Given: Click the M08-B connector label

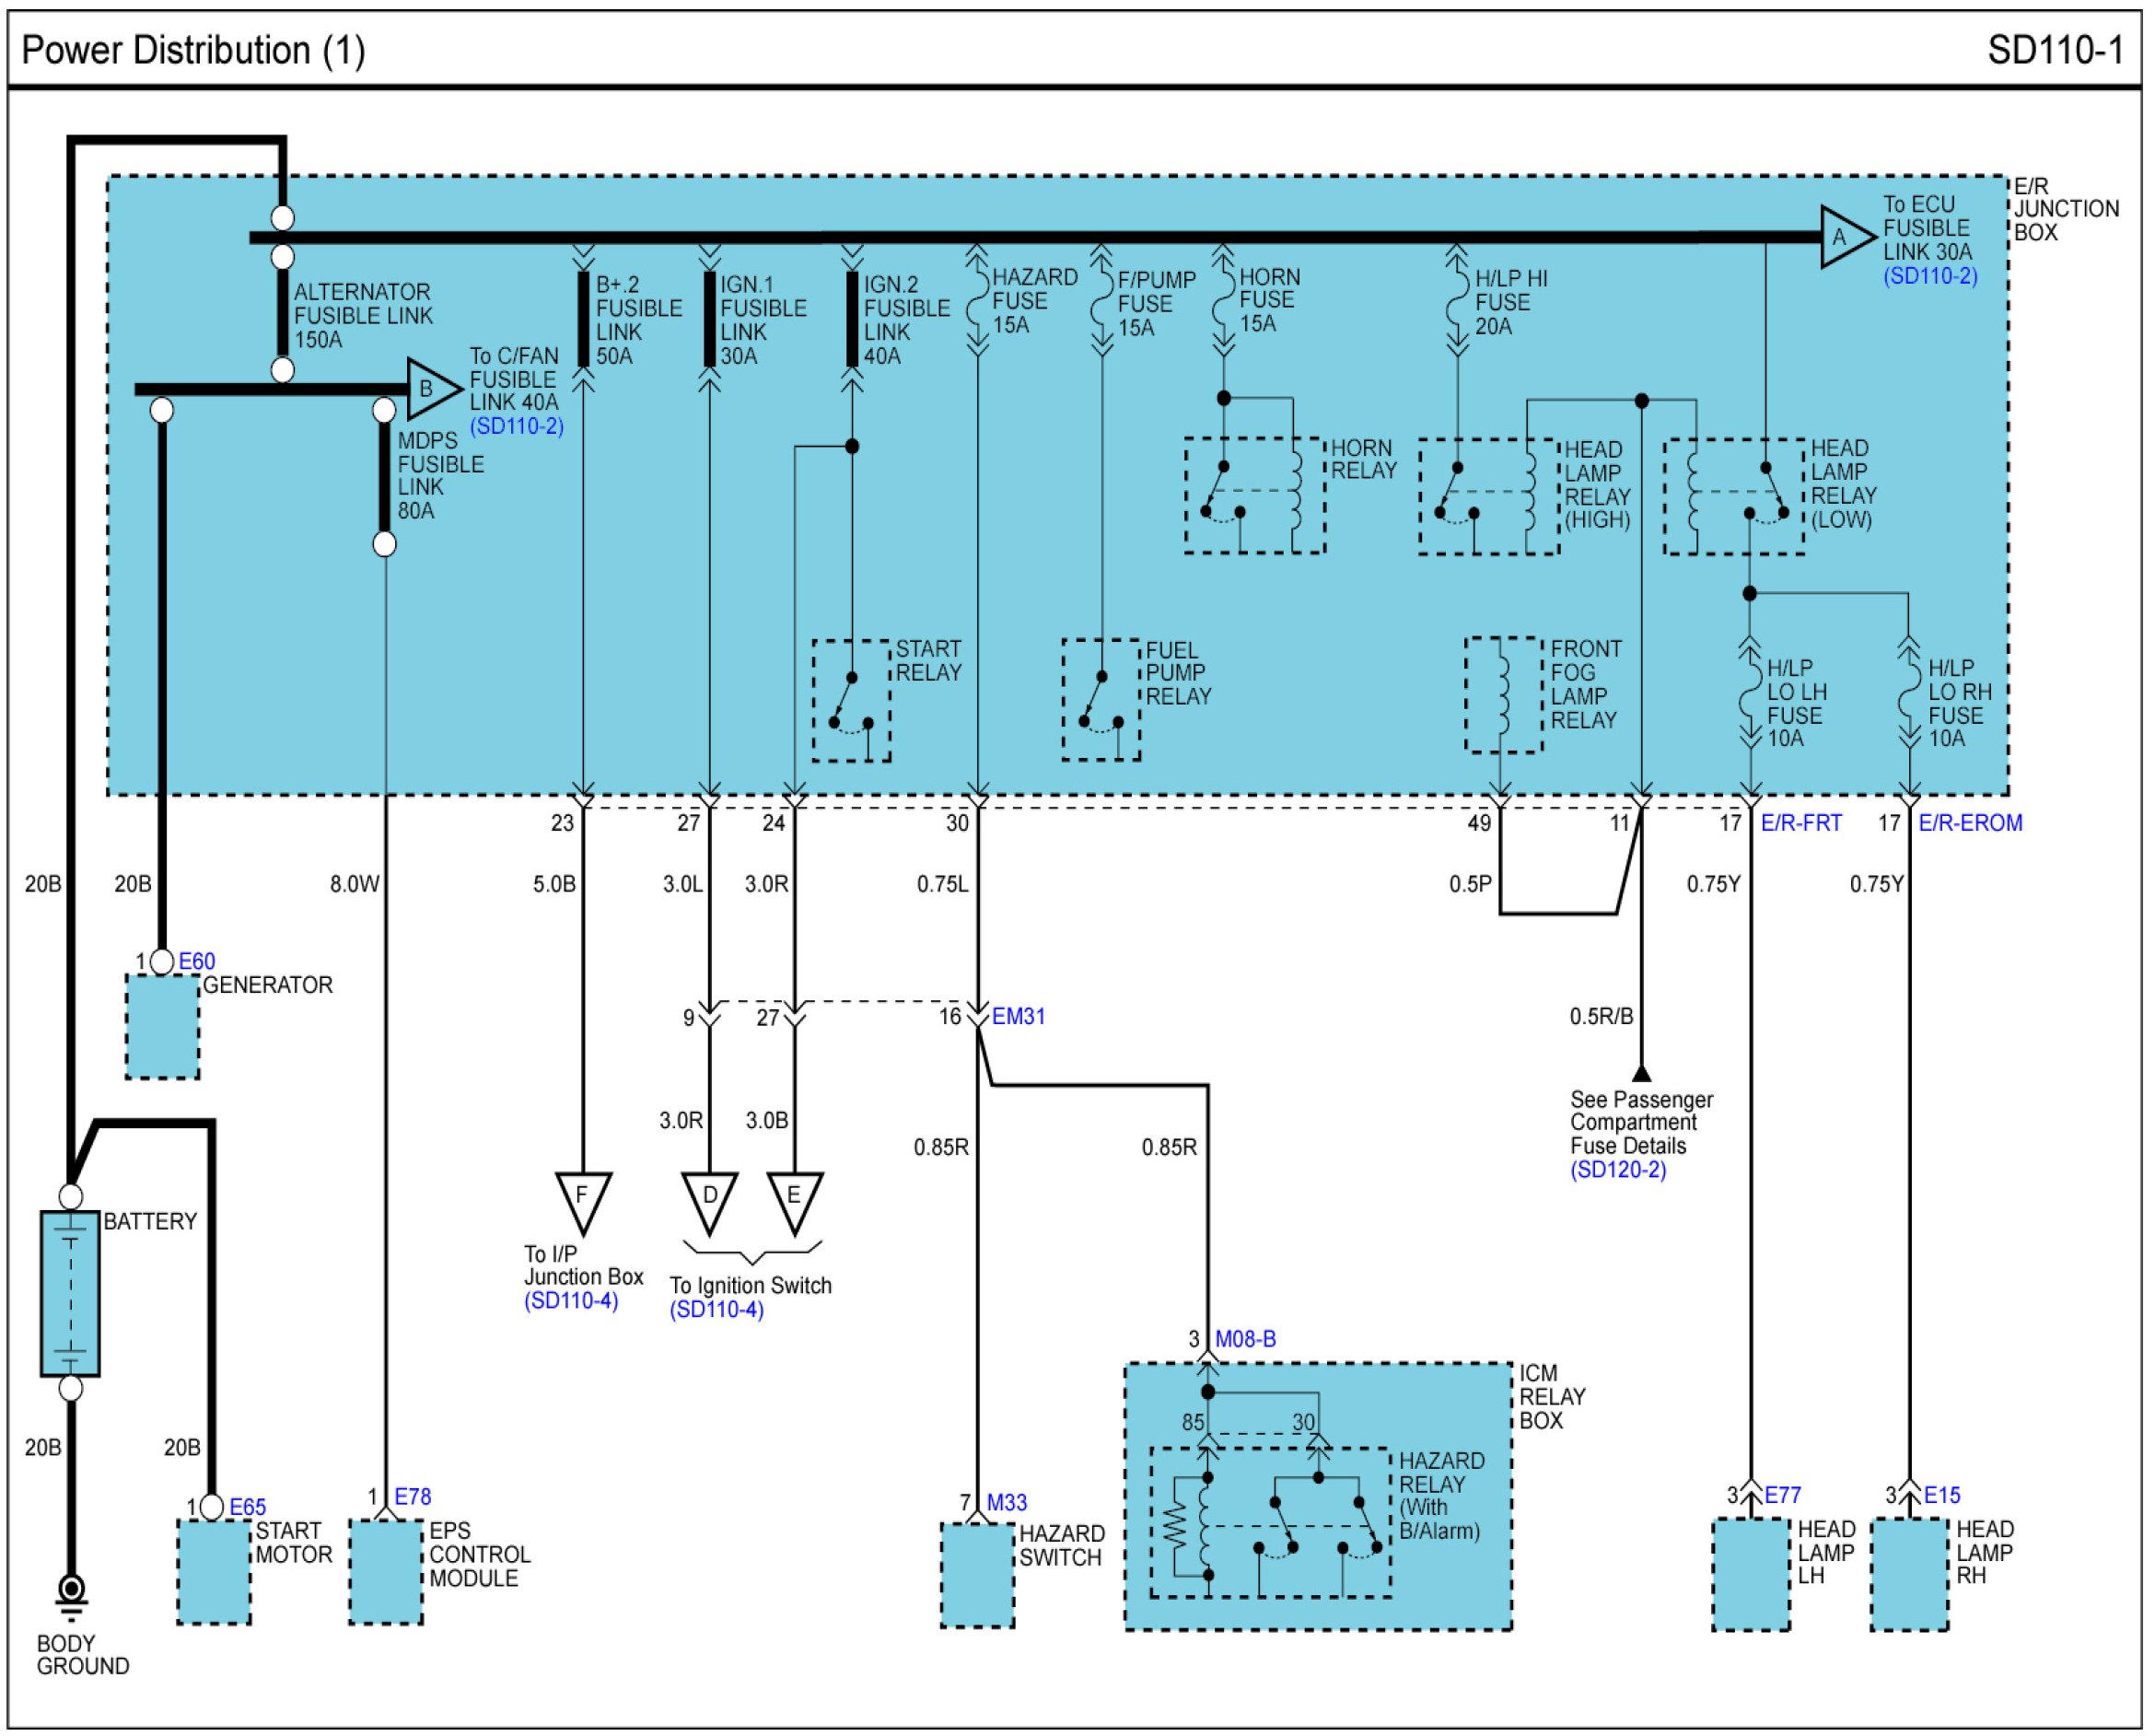Looking at the screenshot, I should [x=1244, y=1338].
